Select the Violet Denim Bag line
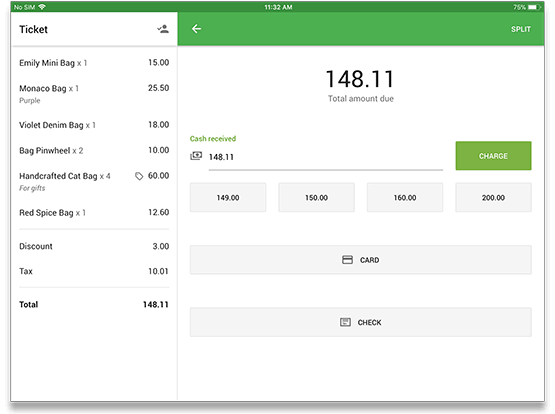 click(94, 125)
